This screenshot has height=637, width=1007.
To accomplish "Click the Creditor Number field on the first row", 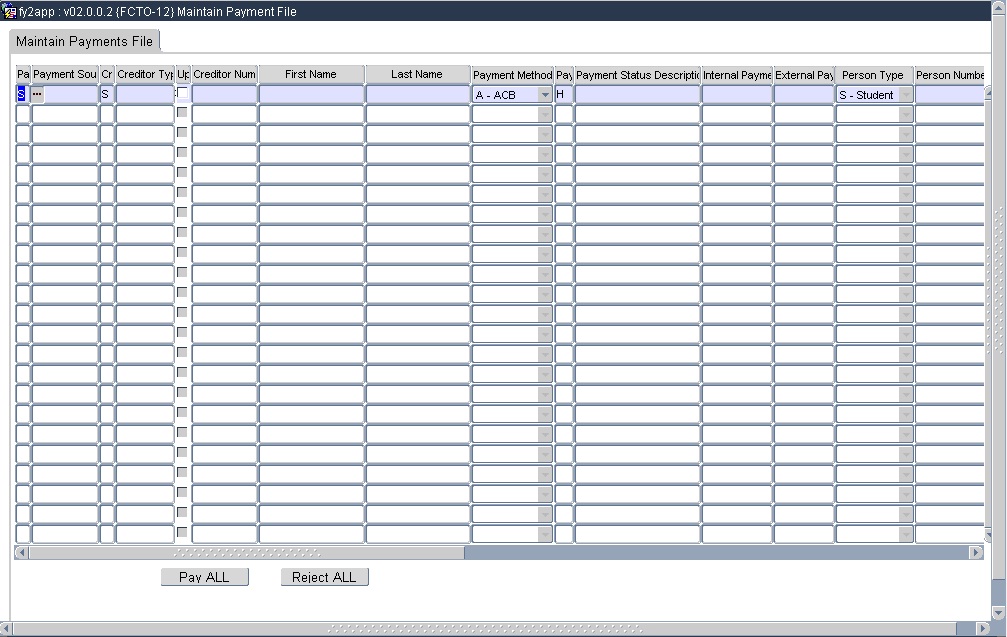I will pyautogui.click(x=224, y=93).
